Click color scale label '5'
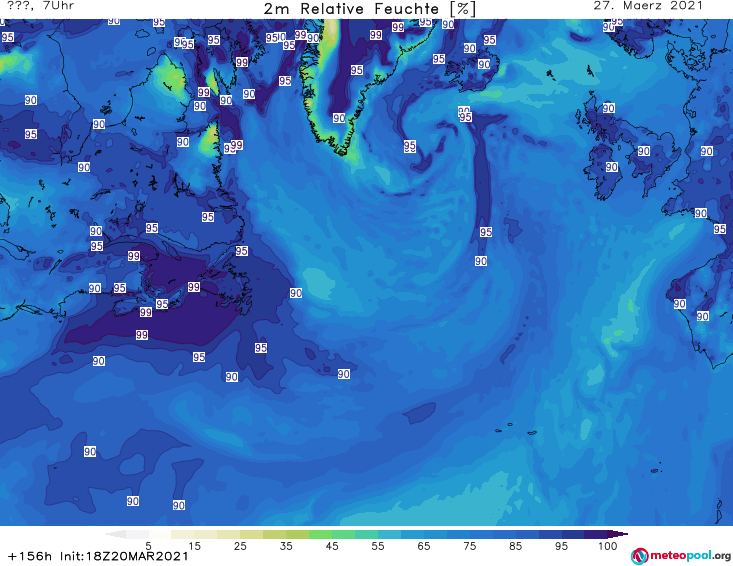This screenshot has width=733, height=566. click(x=148, y=546)
